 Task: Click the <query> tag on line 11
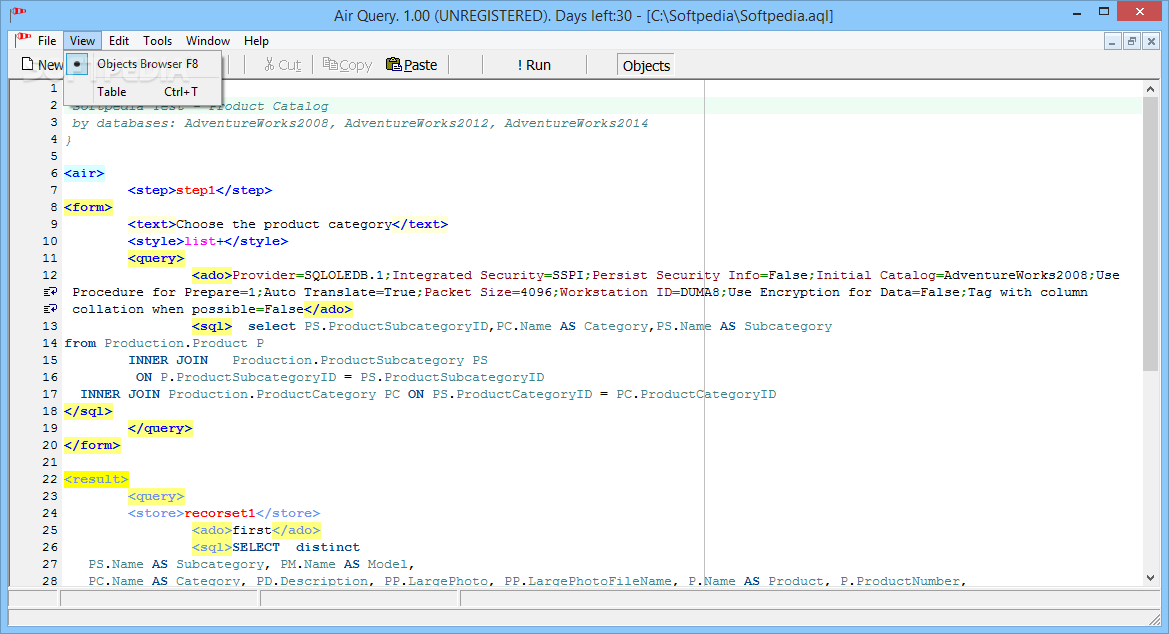click(156, 259)
